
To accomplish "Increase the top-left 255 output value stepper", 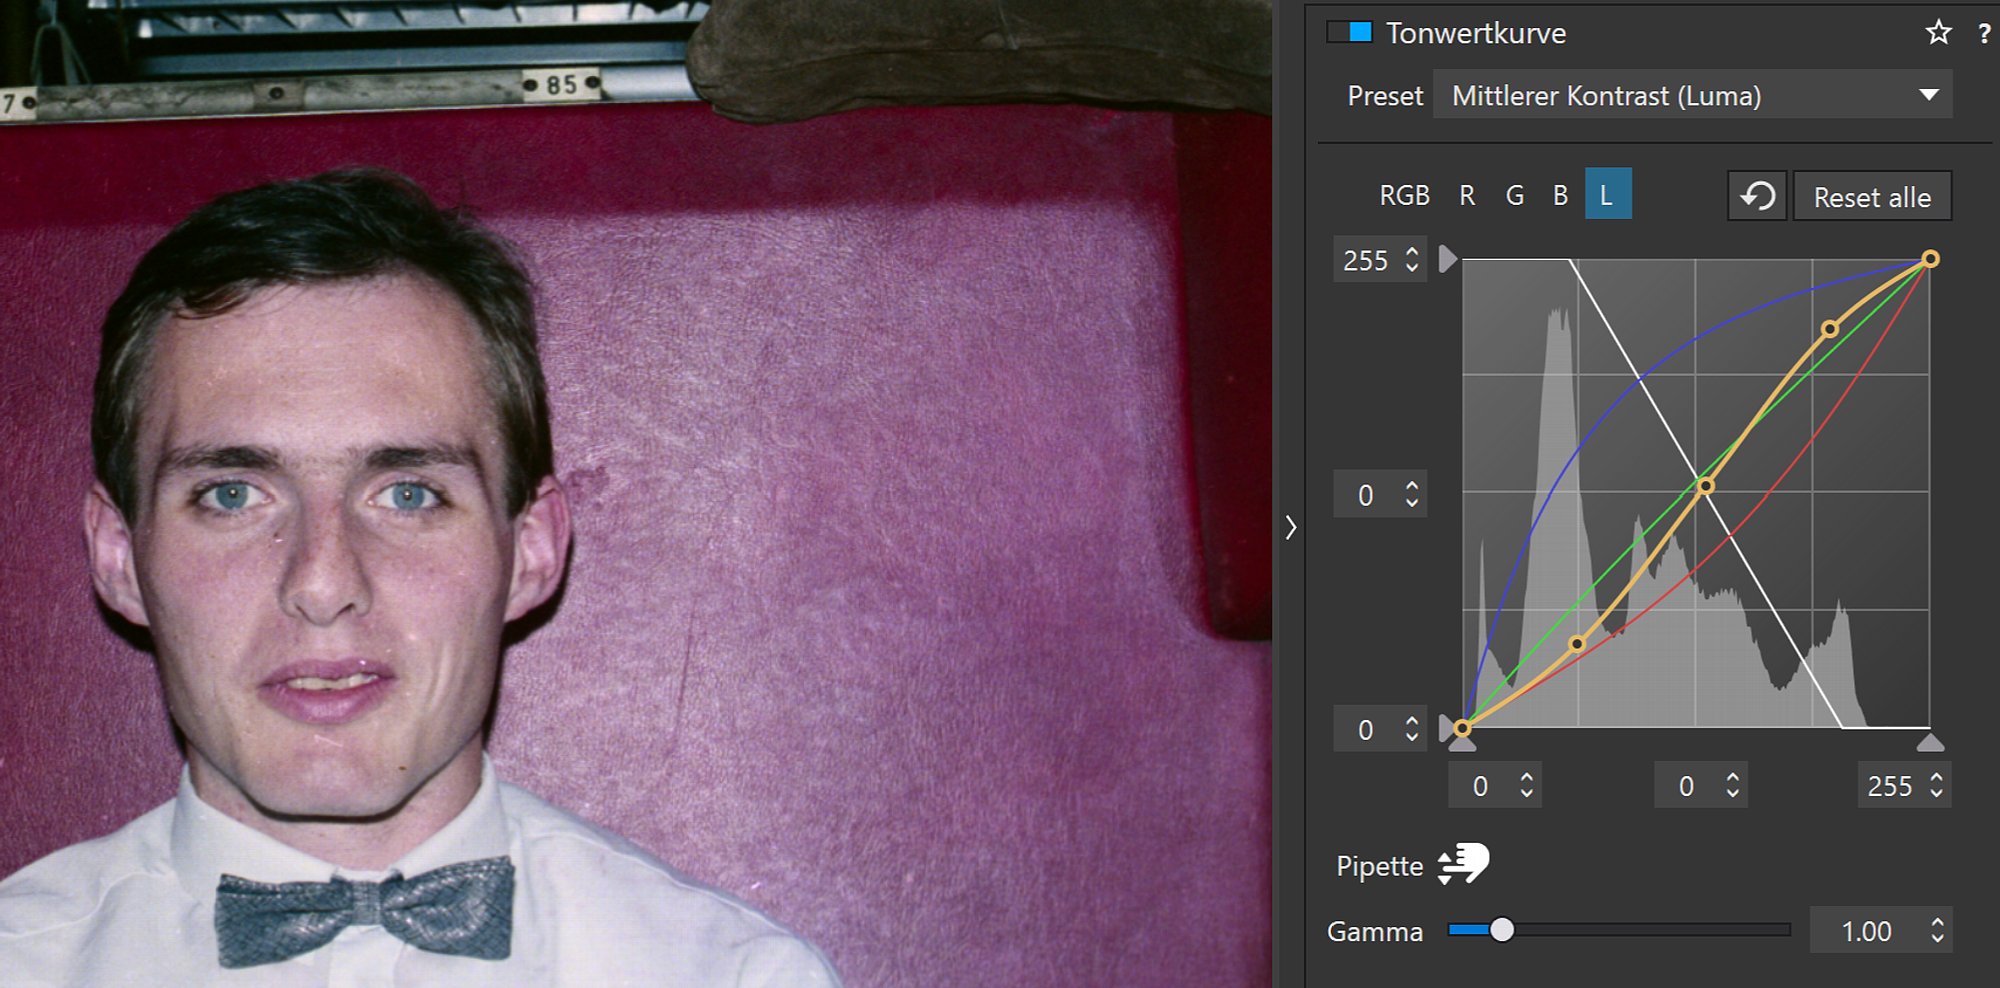I will coord(1412,252).
